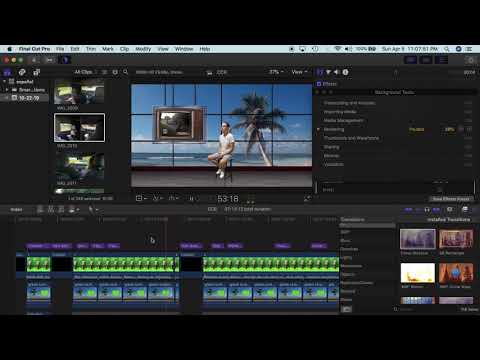The width and height of the screenshot is (480, 360).
Task: Open the Clip menu
Action: point(124,49)
